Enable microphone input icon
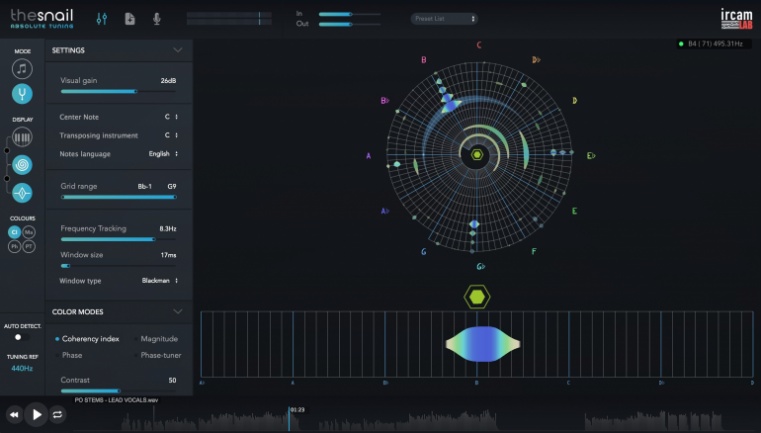Viewport: 761px width, 433px height. pos(156,19)
